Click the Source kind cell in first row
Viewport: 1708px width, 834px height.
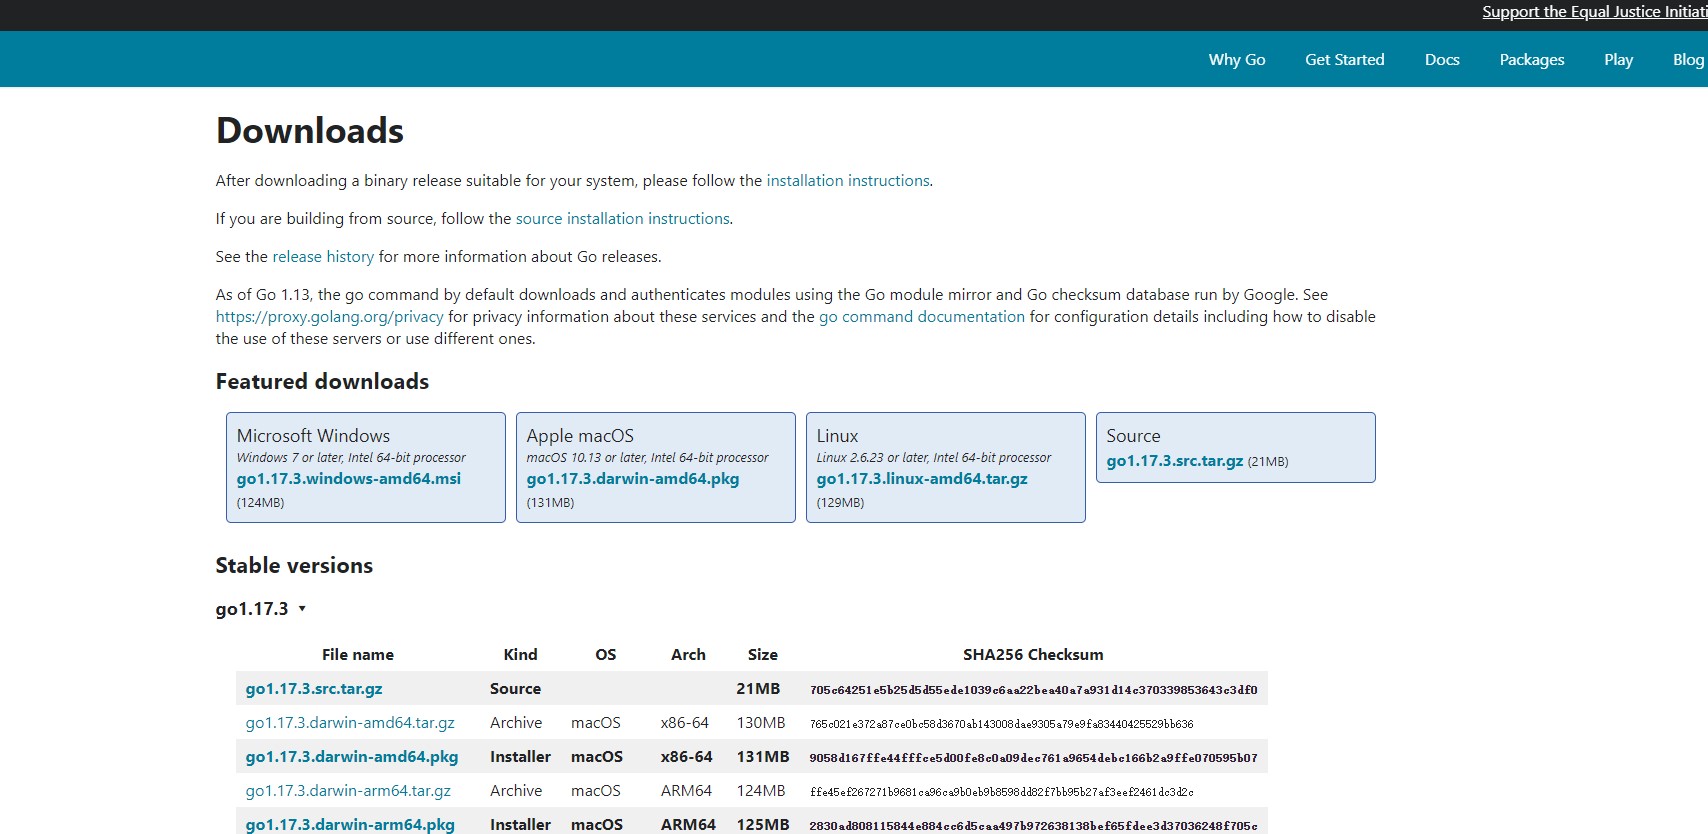515,689
